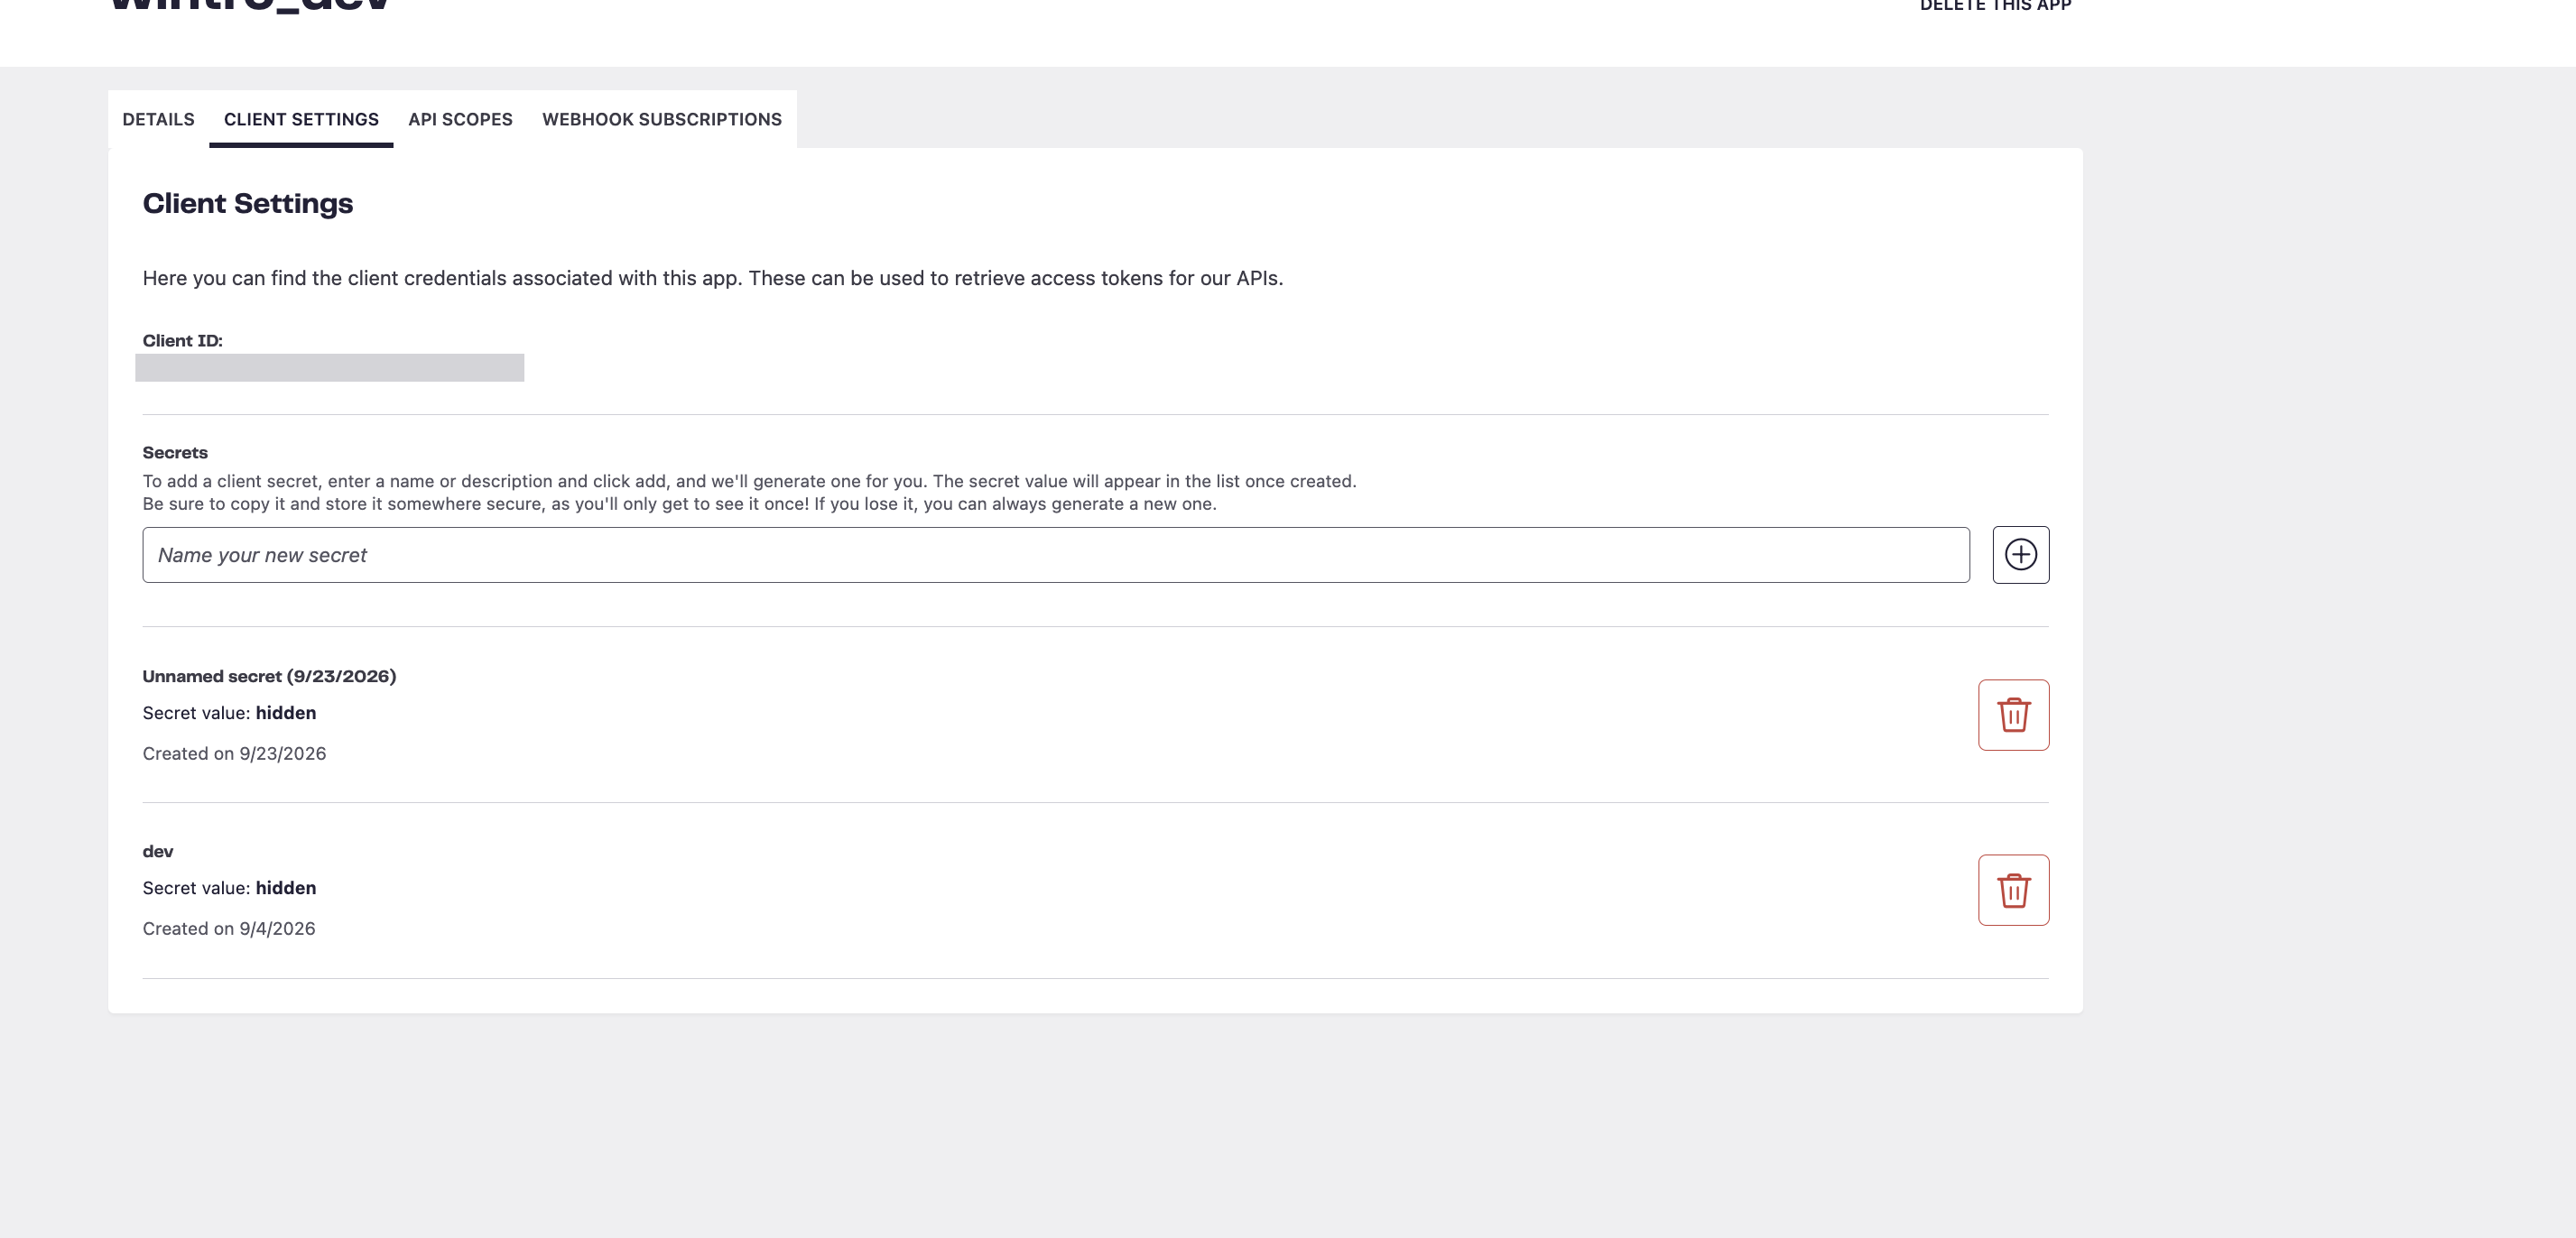Image resolution: width=2576 pixels, height=1238 pixels.
Task: Click the Secrets section label
Action: 175,452
